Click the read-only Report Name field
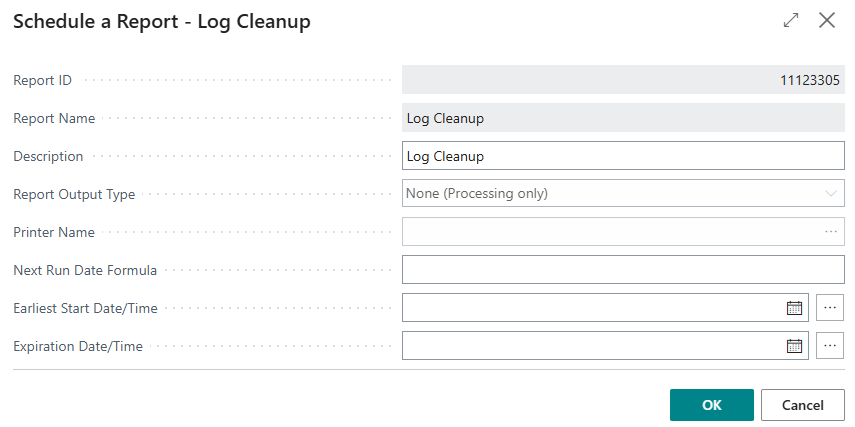The image size is (855, 427). pyautogui.click(x=624, y=118)
